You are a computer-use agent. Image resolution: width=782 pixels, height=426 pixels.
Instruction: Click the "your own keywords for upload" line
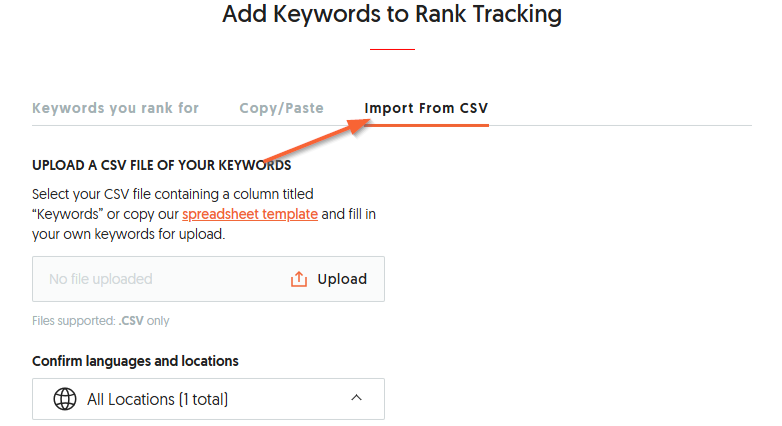[x=129, y=235]
